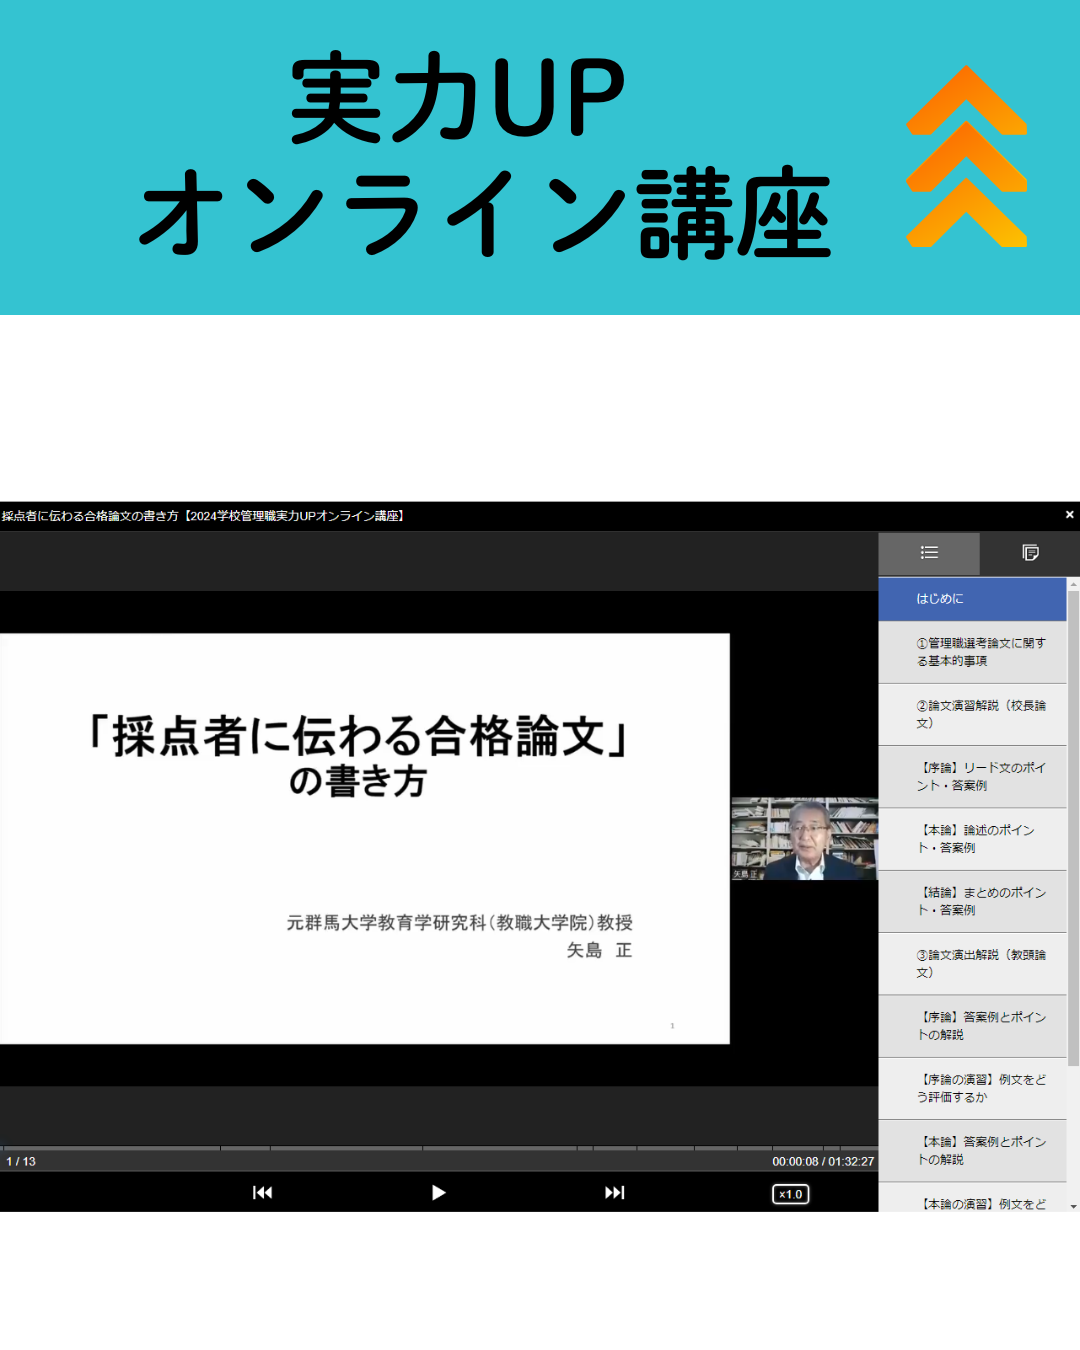1080x1350 pixels.
Task: Play the lecture video
Action: (438, 1192)
